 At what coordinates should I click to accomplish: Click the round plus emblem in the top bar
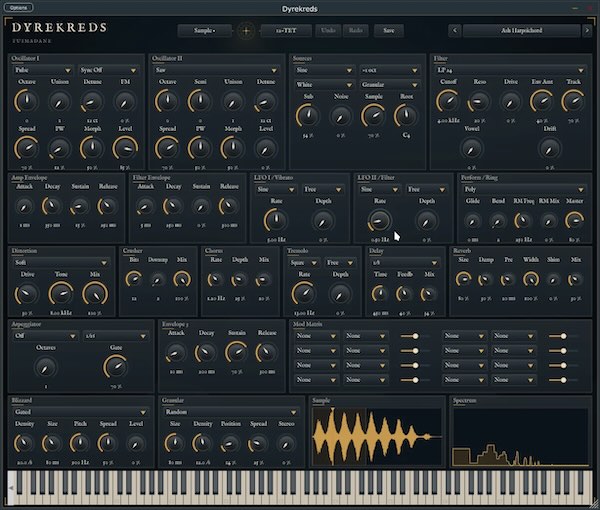click(246, 31)
